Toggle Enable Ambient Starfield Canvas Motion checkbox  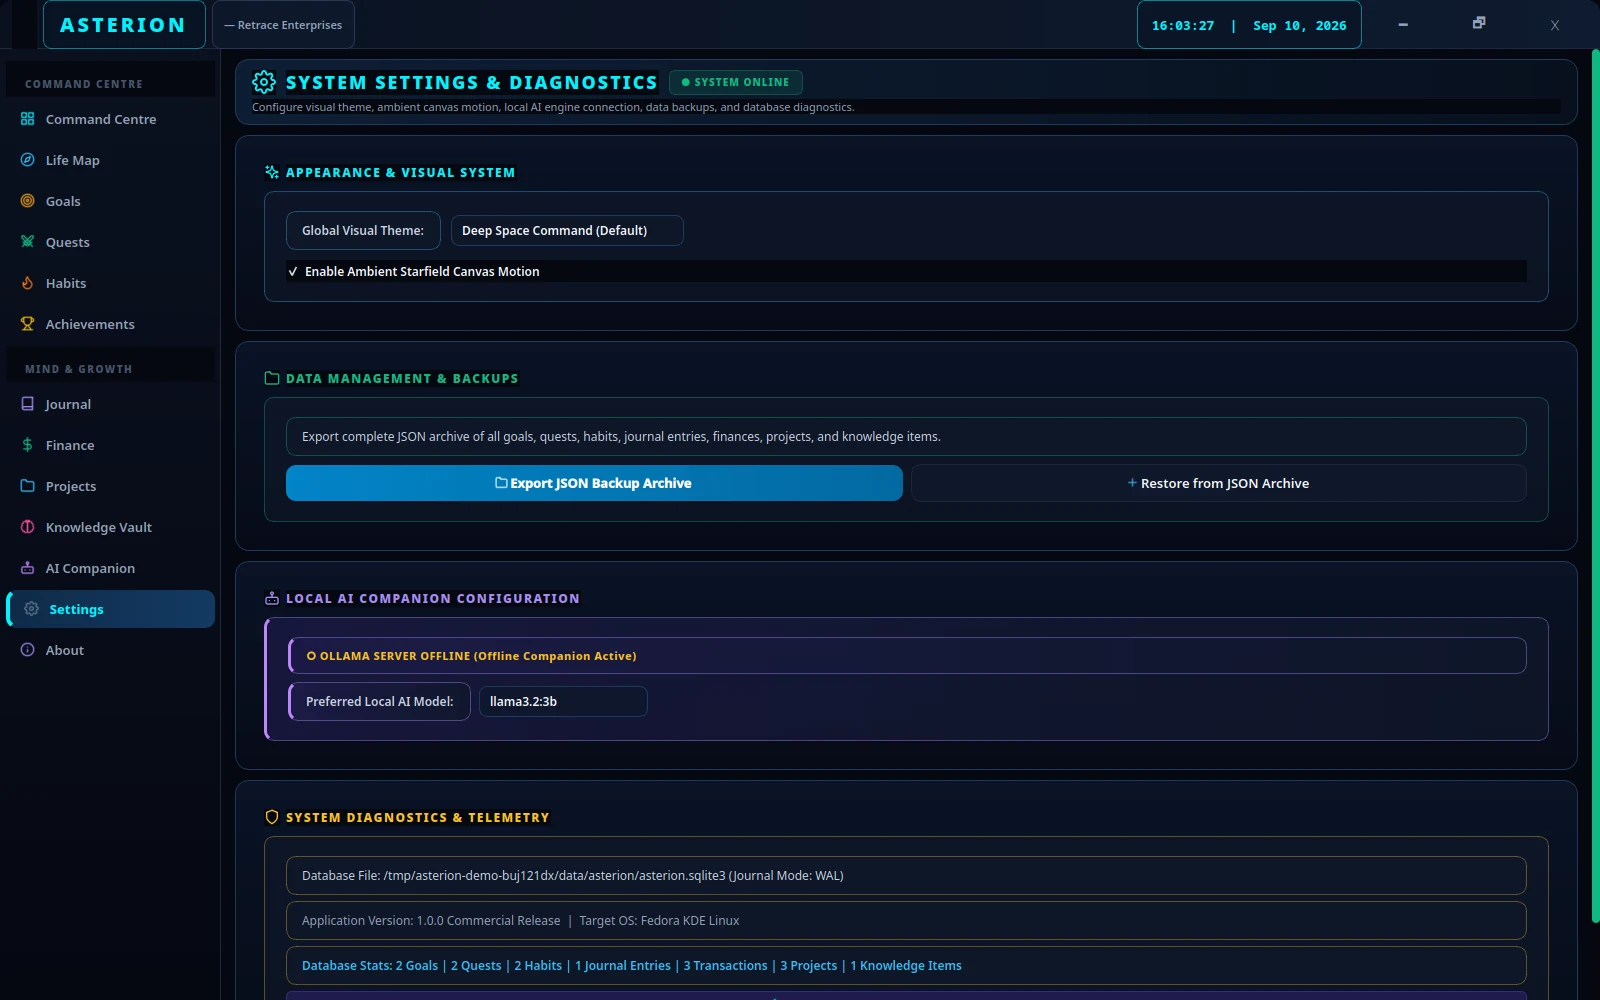pyautogui.click(x=293, y=272)
